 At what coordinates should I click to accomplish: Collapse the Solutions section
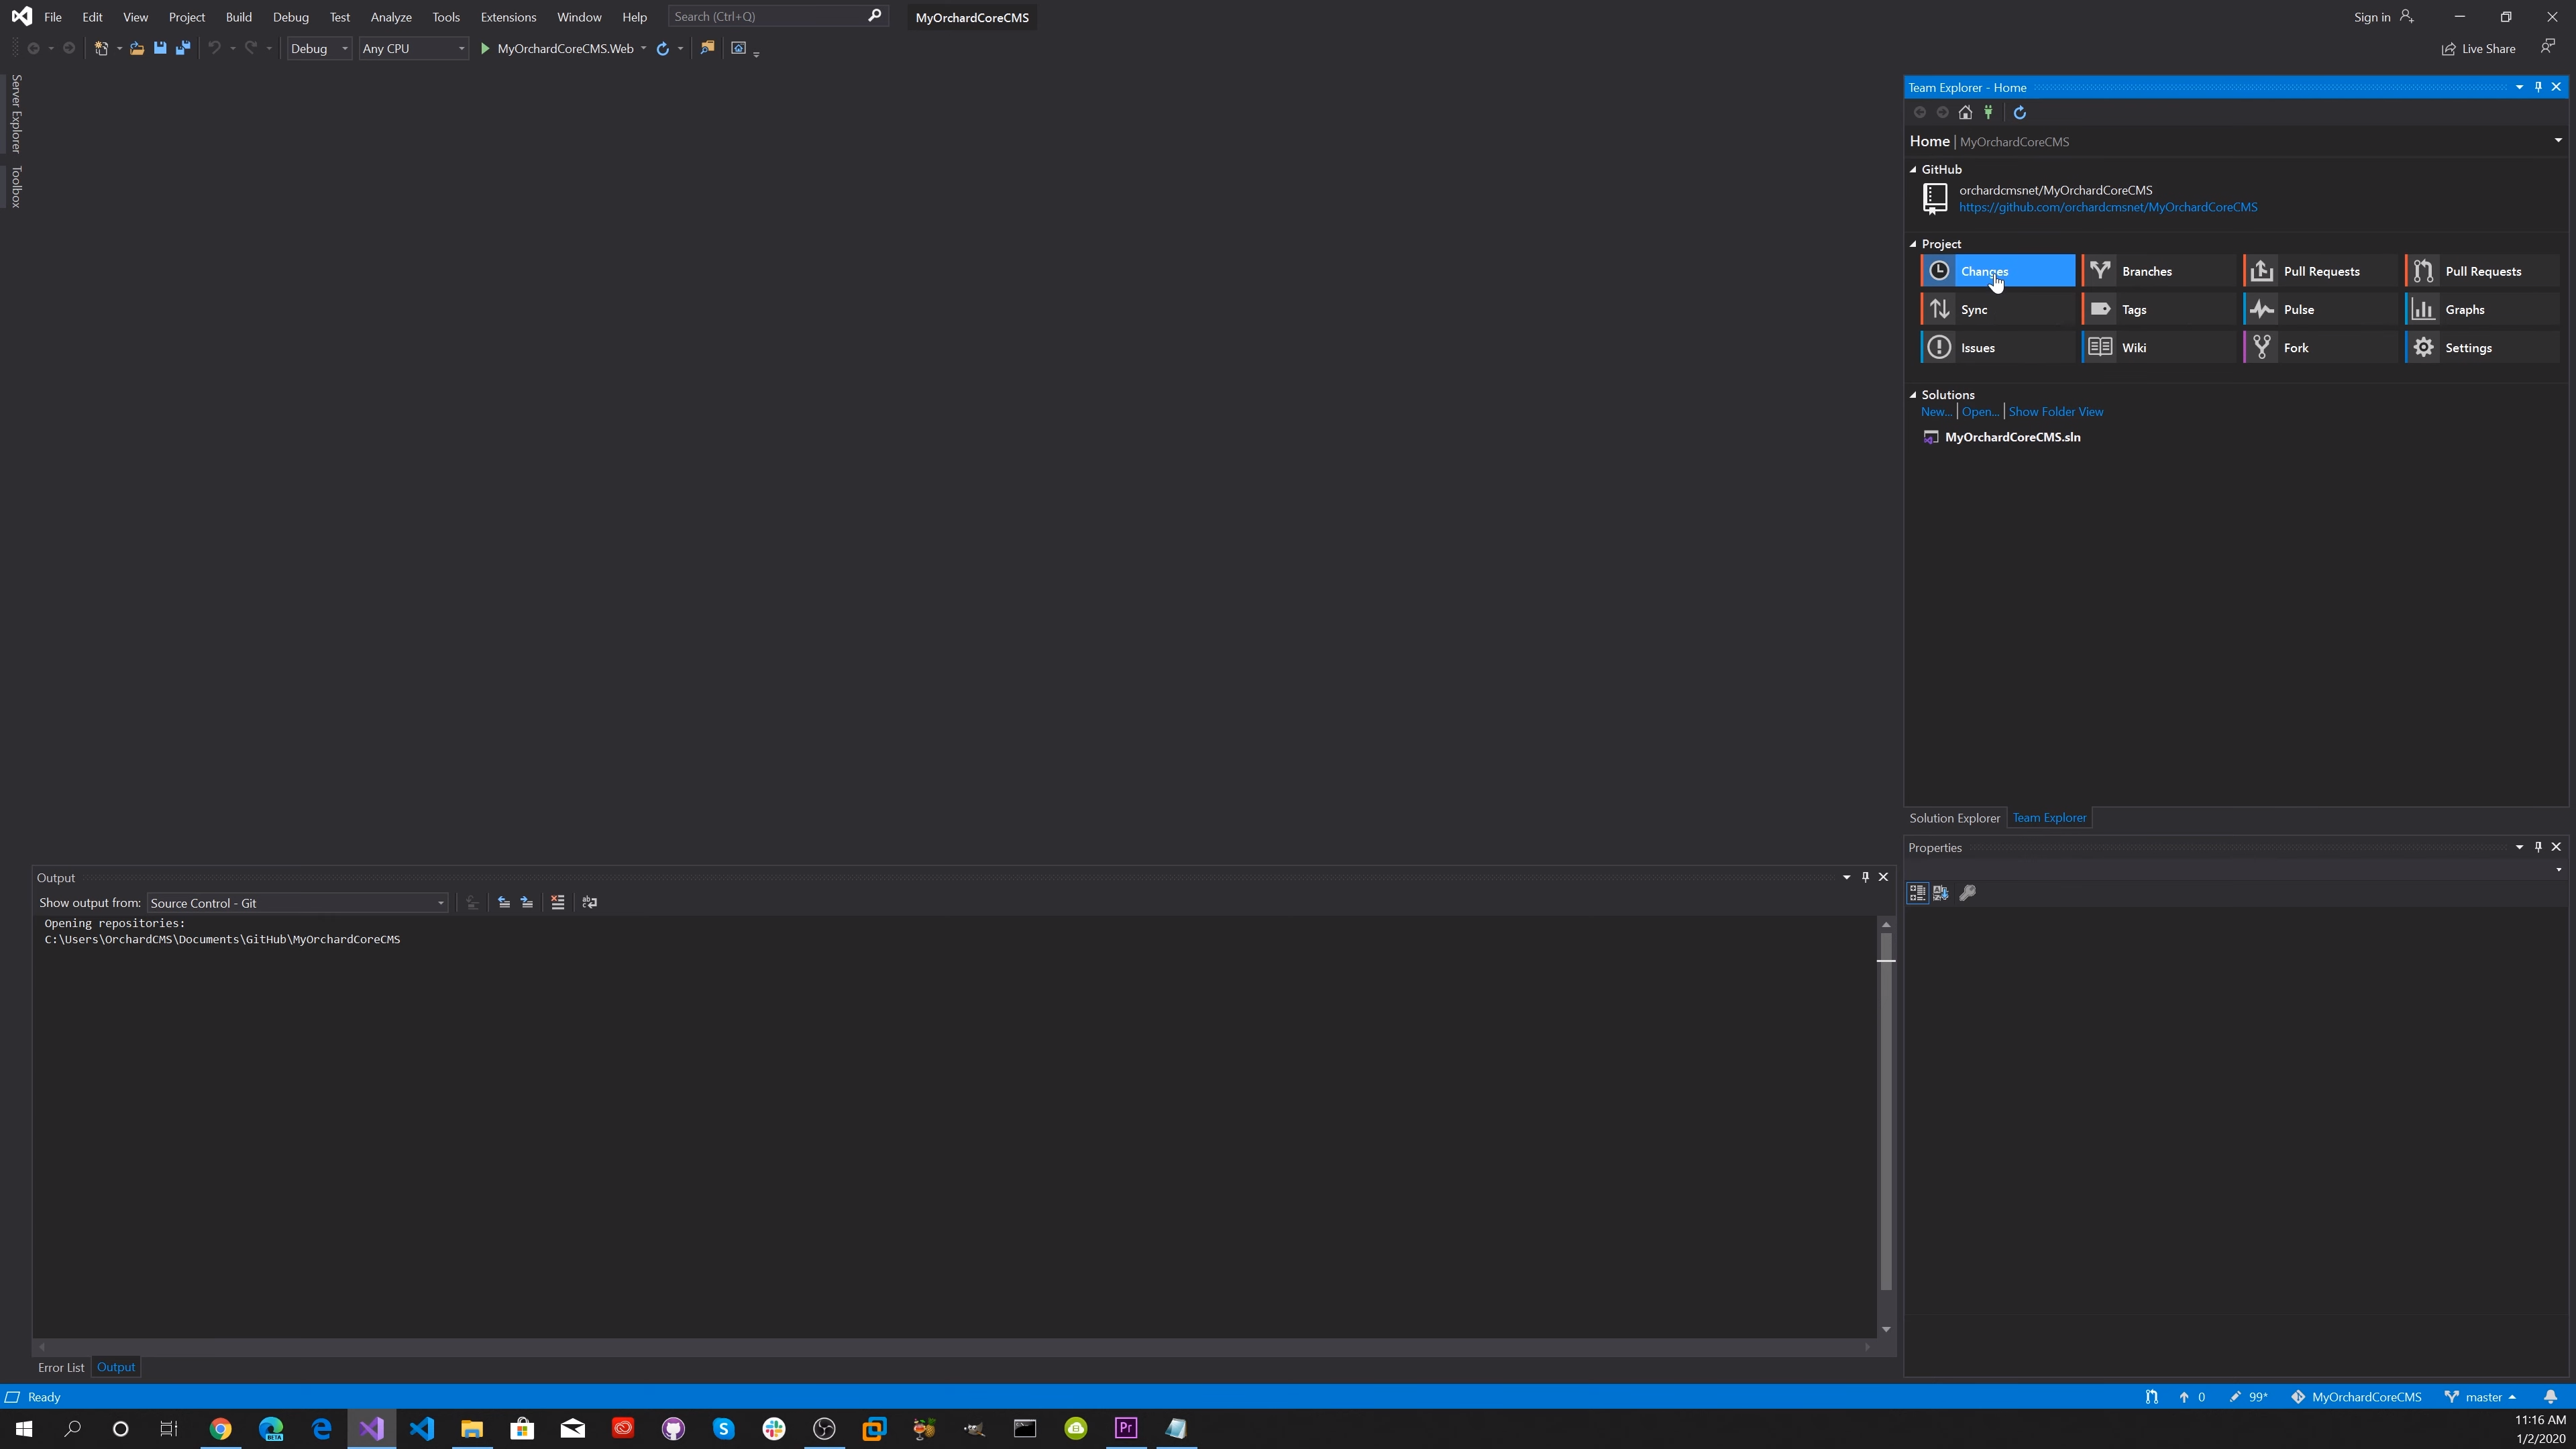pos(1913,395)
